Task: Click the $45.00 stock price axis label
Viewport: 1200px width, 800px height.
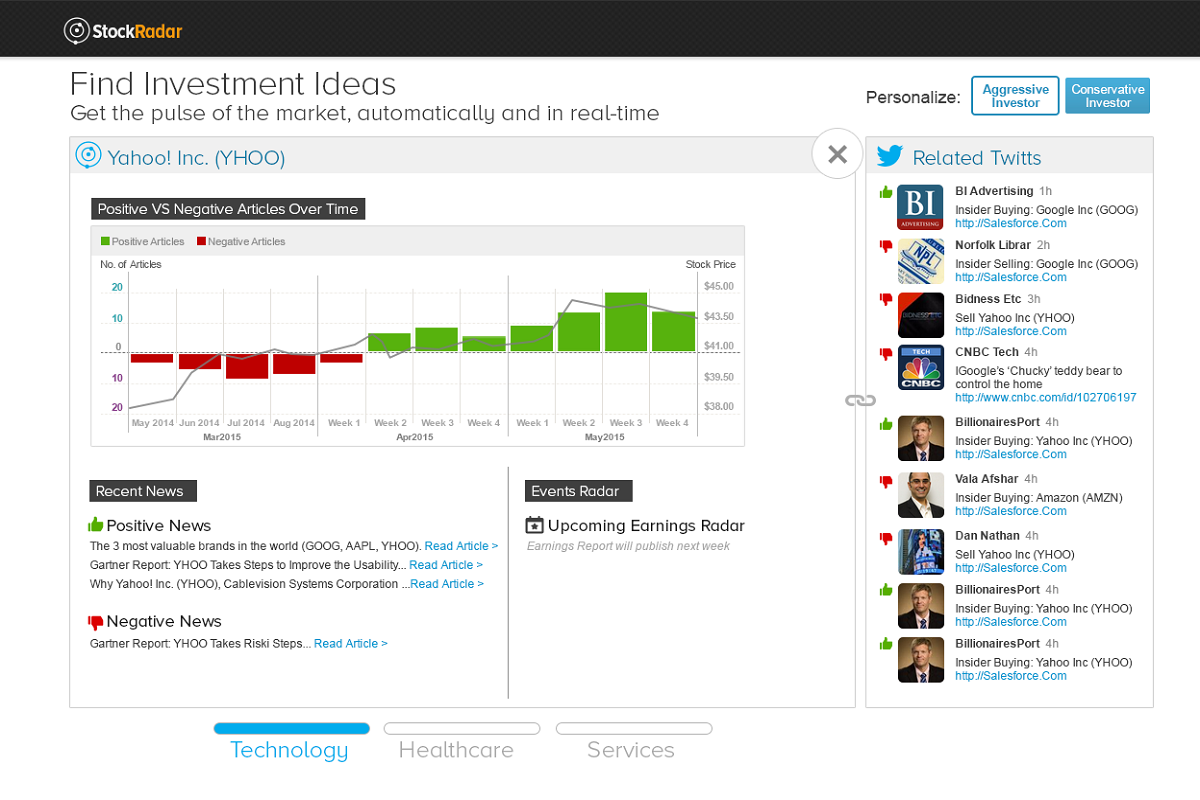Action: point(719,286)
